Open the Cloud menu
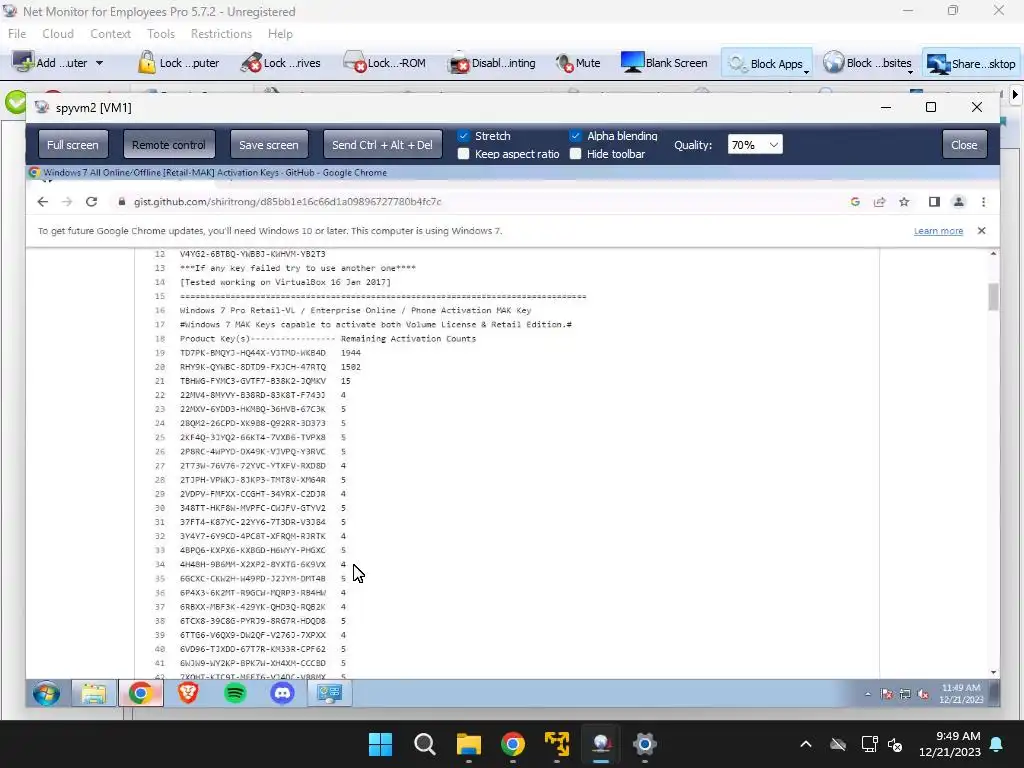Viewport: 1024px width, 768px height. click(58, 34)
